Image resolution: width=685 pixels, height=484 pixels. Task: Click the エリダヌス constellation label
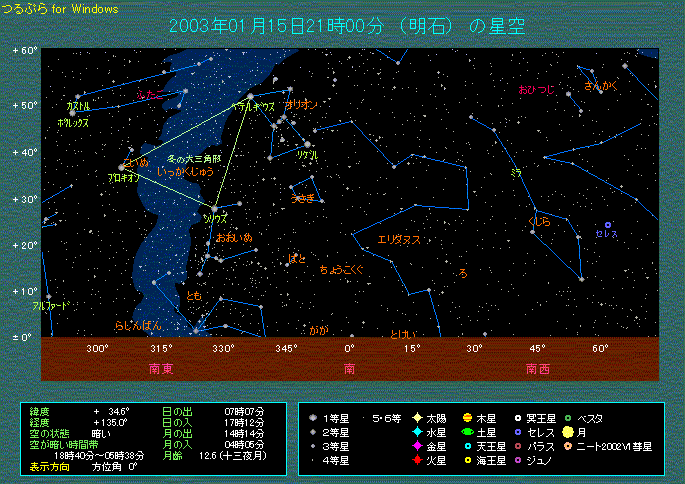399,240
